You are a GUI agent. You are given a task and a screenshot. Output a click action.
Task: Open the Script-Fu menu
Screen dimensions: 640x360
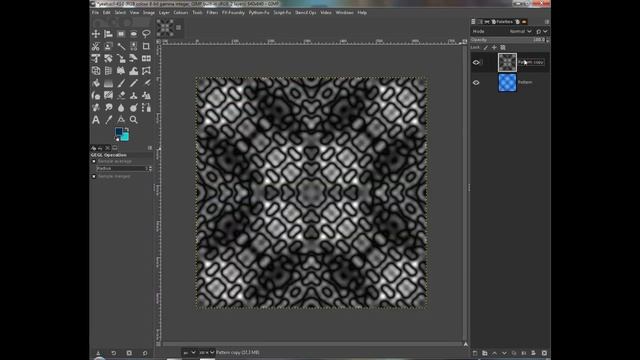click(x=282, y=13)
